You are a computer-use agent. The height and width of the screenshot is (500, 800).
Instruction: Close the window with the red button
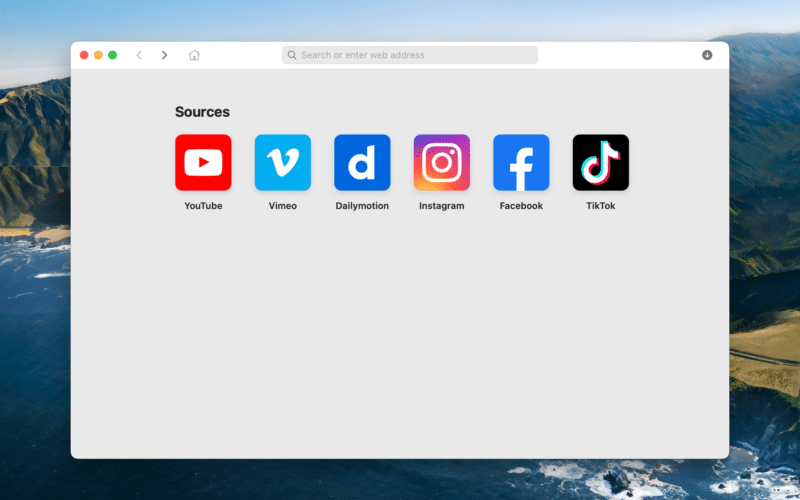pos(84,55)
